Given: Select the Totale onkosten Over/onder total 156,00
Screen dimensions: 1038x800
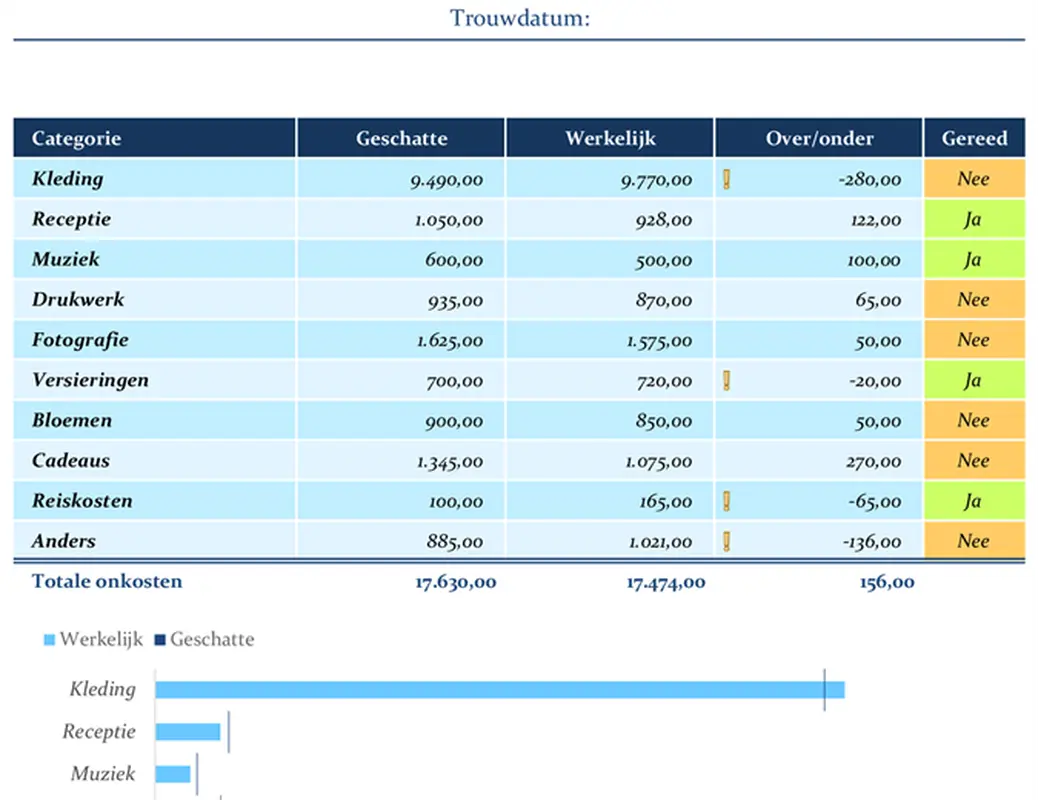Looking at the screenshot, I should click(x=886, y=582).
